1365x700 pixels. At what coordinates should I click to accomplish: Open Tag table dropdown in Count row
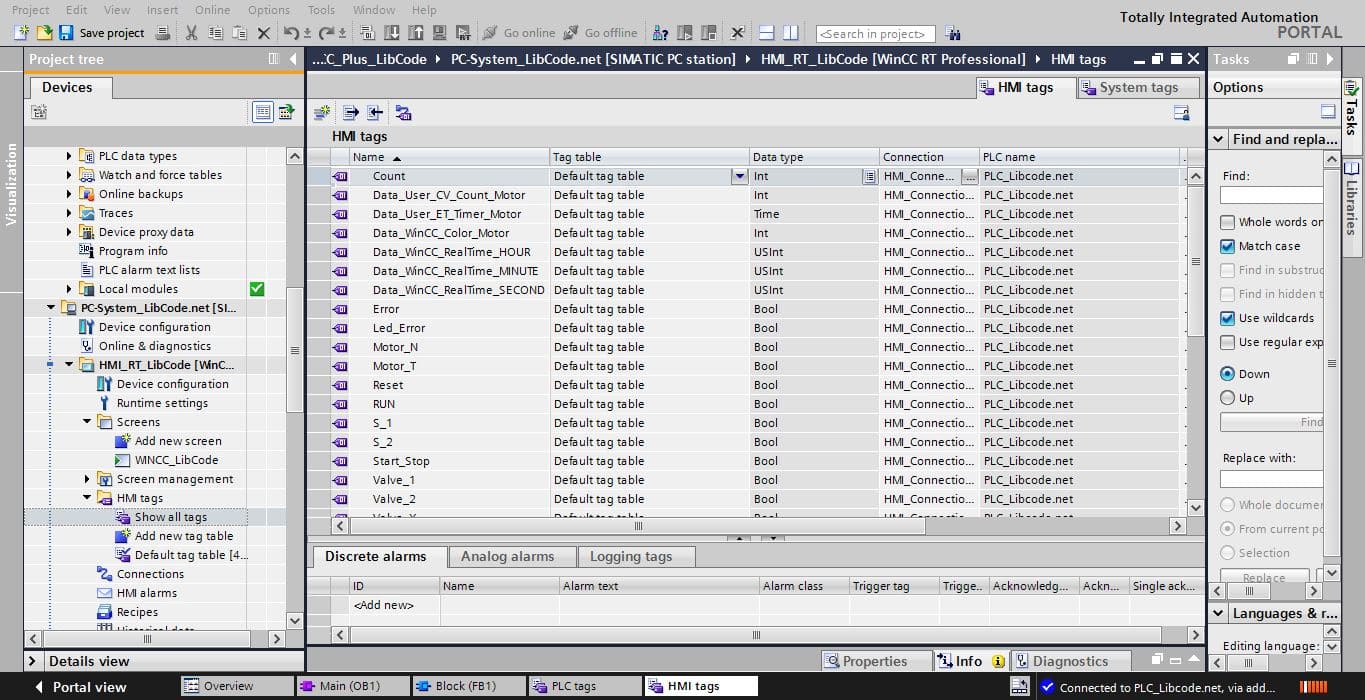click(x=739, y=176)
